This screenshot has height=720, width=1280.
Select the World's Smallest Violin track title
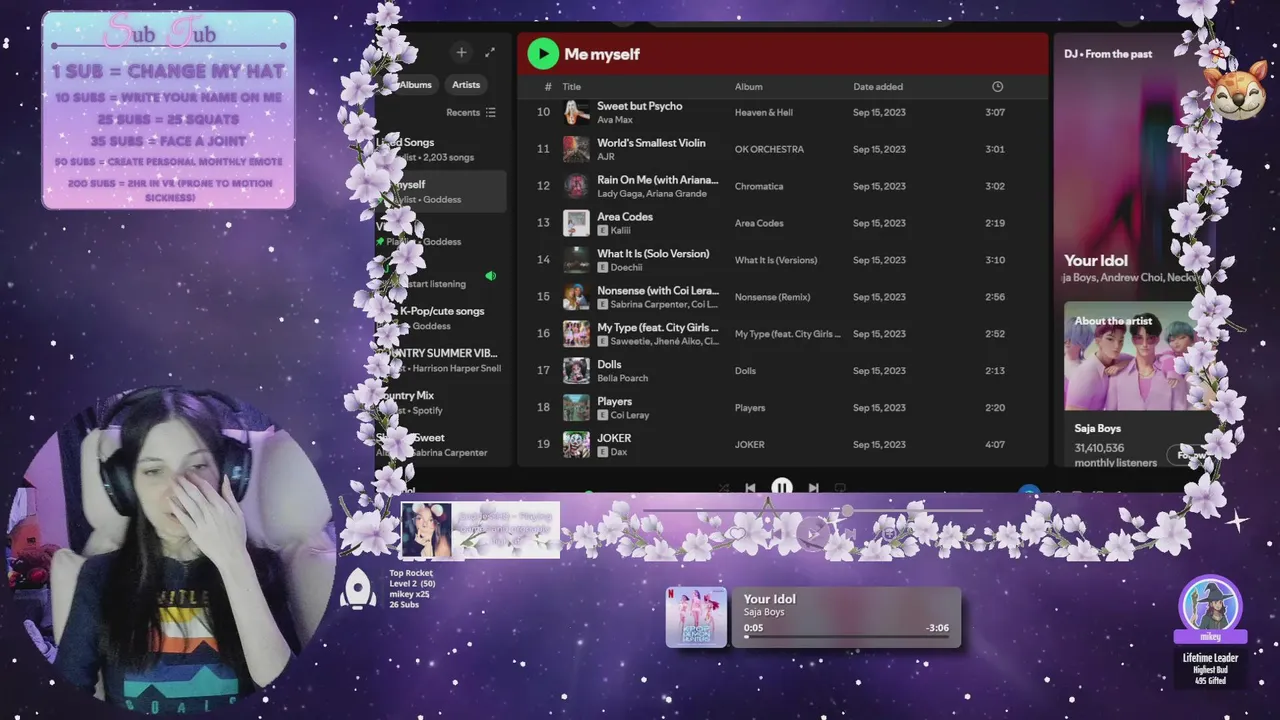tap(652, 143)
